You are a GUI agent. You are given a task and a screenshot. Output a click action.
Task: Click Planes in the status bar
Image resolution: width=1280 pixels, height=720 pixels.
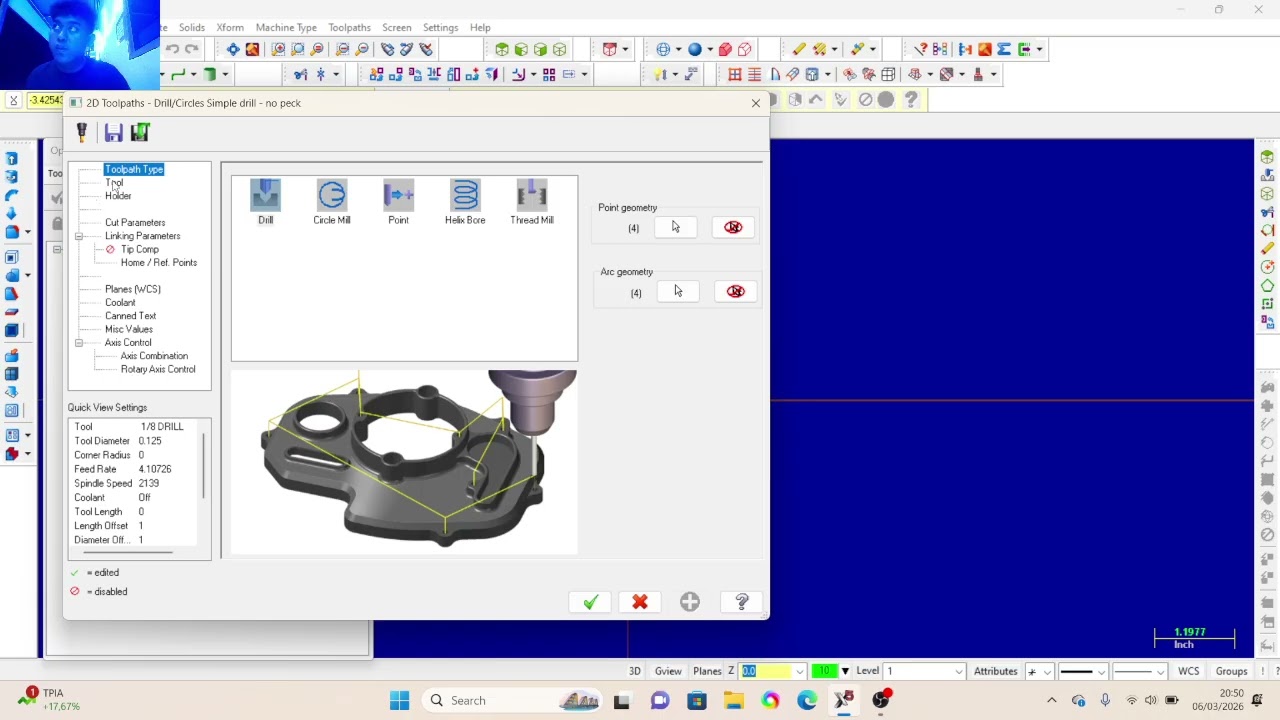(707, 671)
